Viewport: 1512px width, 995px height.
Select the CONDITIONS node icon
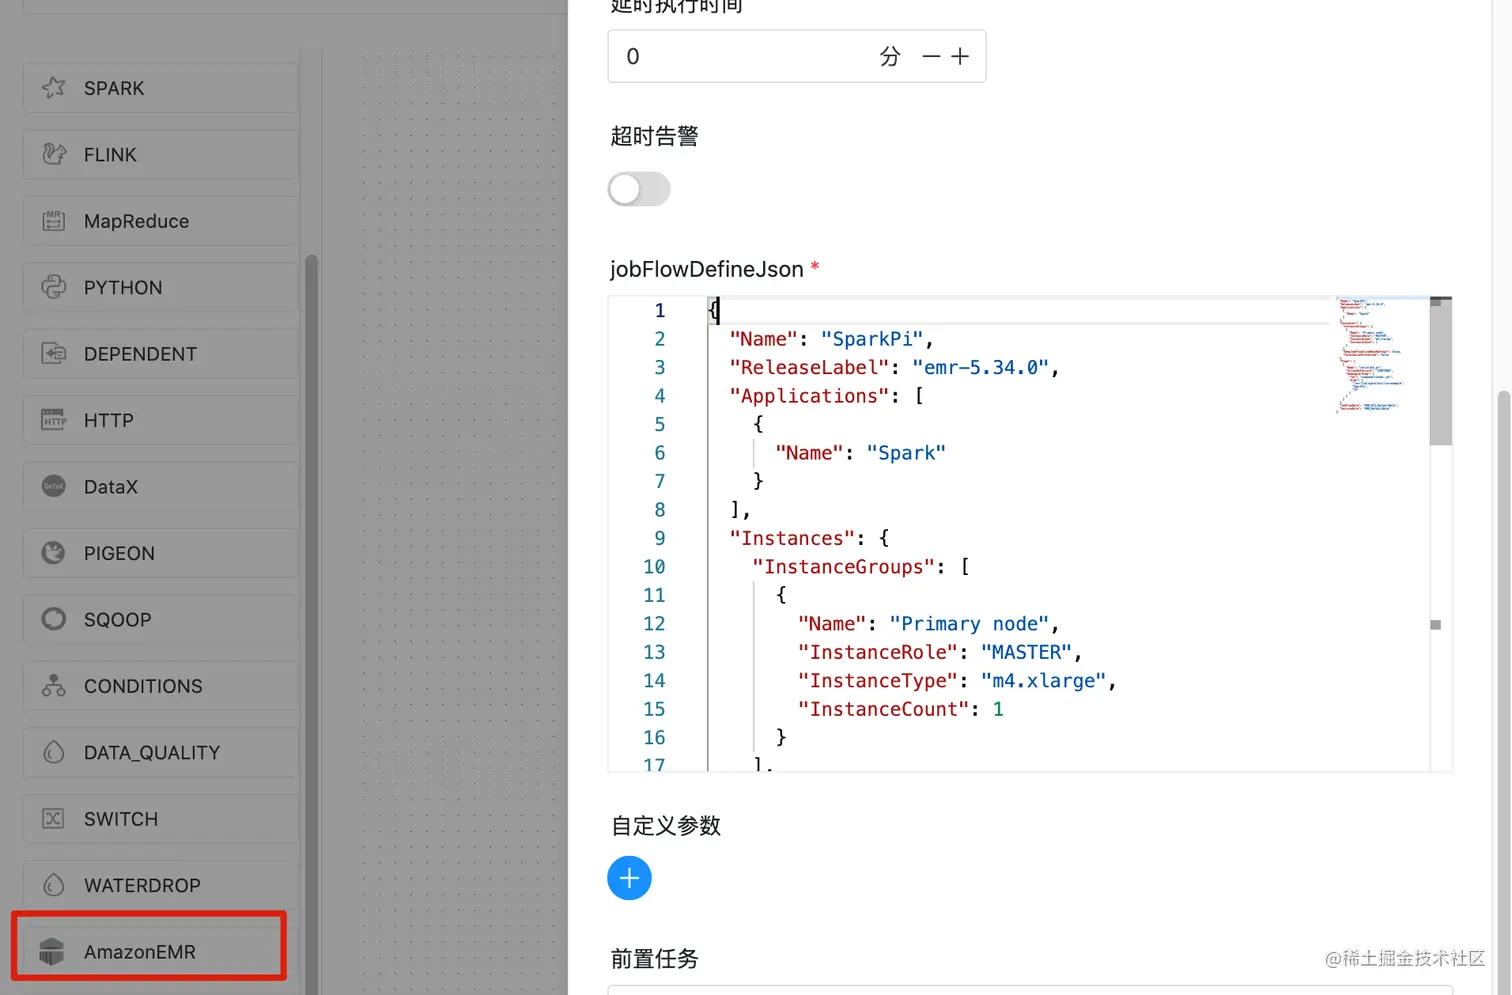54,686
